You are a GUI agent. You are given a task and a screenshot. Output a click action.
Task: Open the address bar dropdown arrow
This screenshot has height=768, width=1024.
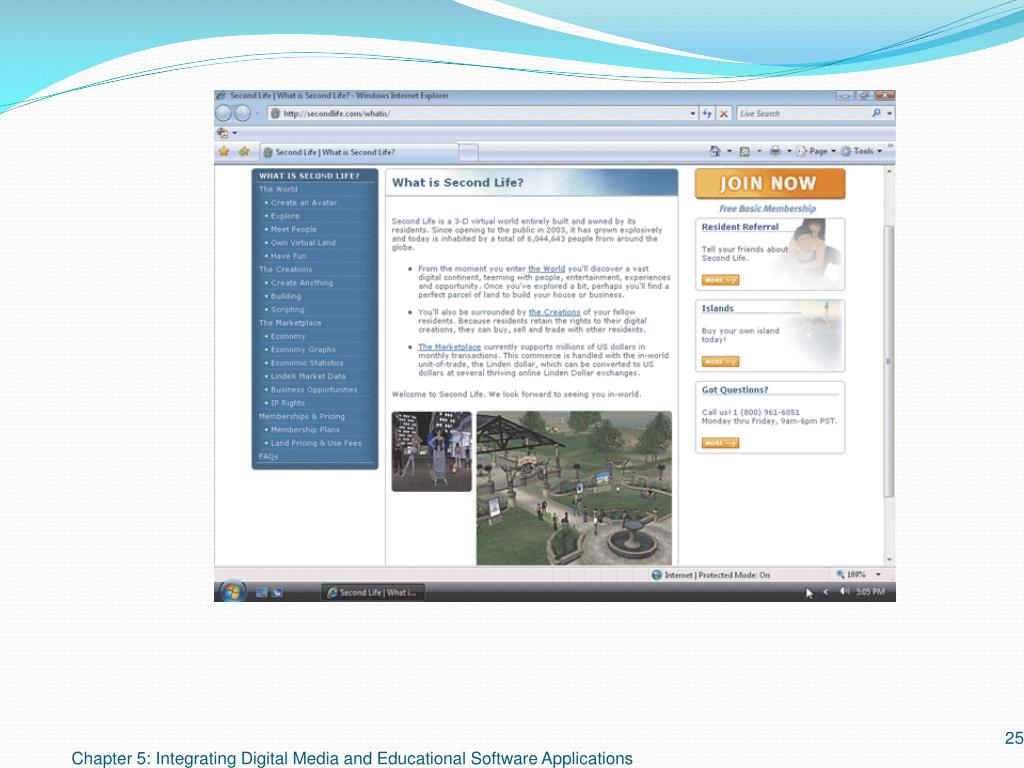[x=693, y=114]
